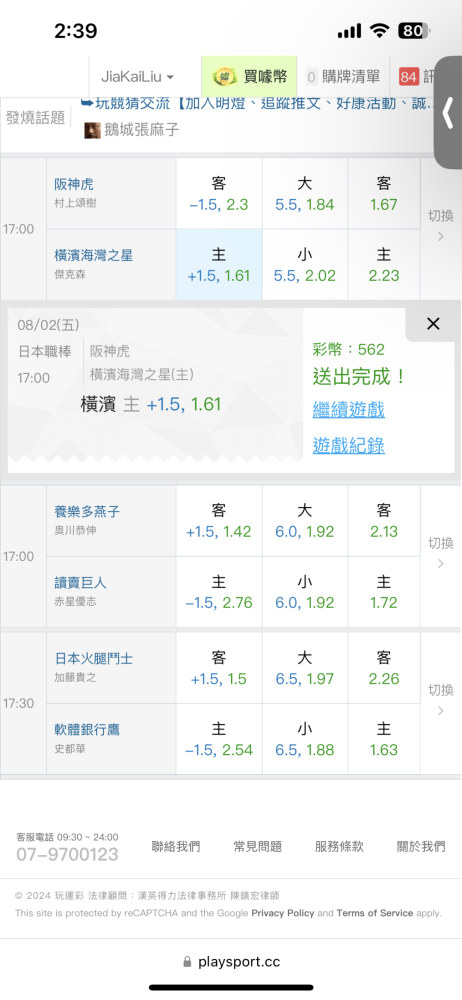Expand the side panel arrow handle
This screenshot has height=1000, width=462.
[448, 114]
